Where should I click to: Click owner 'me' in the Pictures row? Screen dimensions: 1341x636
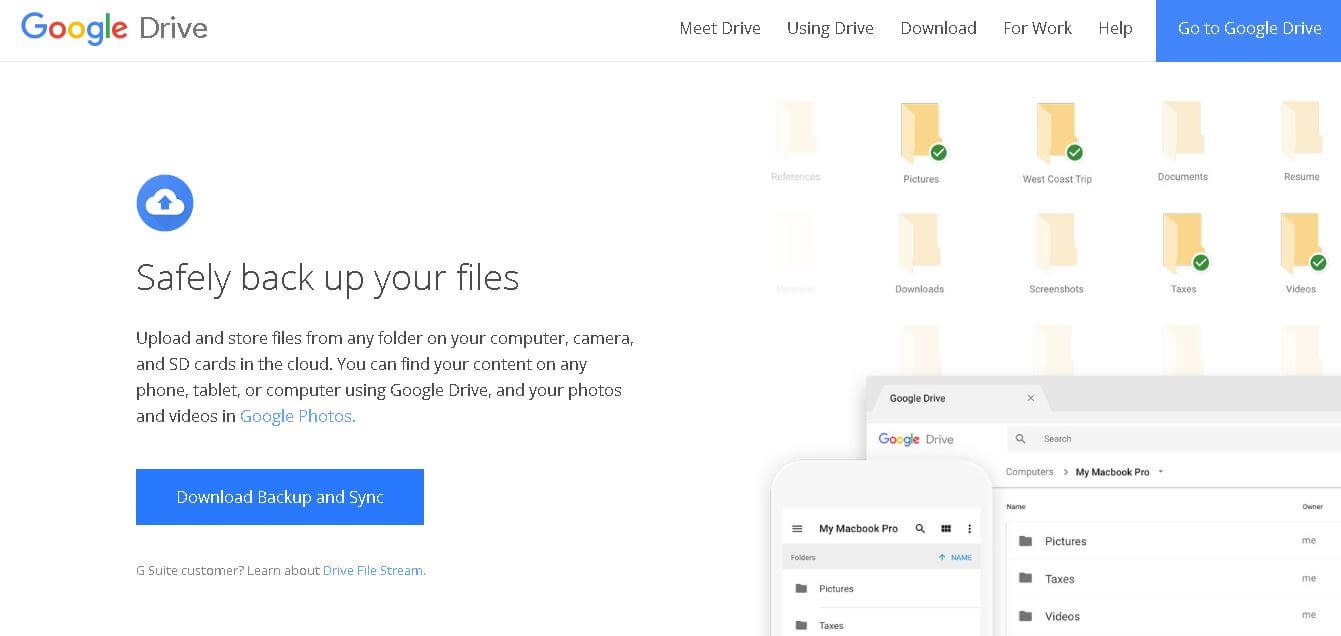click(x=1309, y=540)
